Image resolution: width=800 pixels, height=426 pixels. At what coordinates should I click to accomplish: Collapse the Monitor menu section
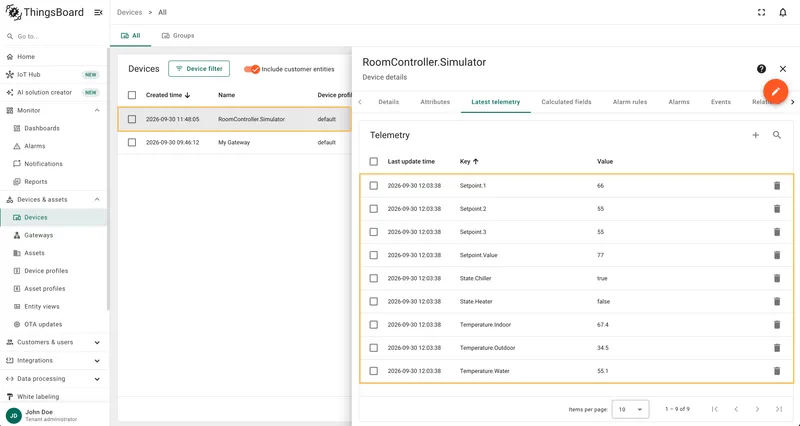coord(97,111)
